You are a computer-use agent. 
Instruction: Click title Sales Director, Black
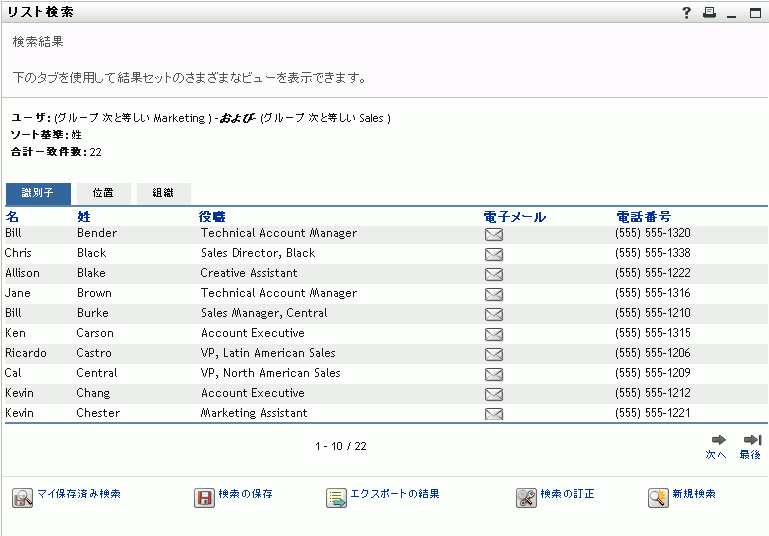(x=258, y=253)
